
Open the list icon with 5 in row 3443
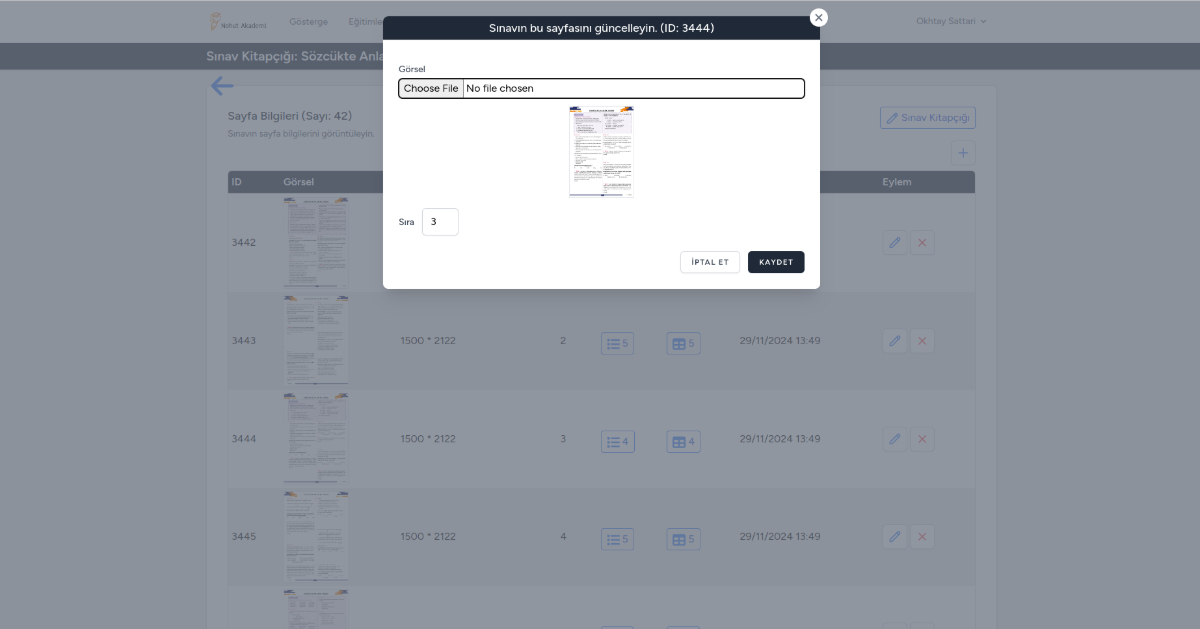pos(617,343)
